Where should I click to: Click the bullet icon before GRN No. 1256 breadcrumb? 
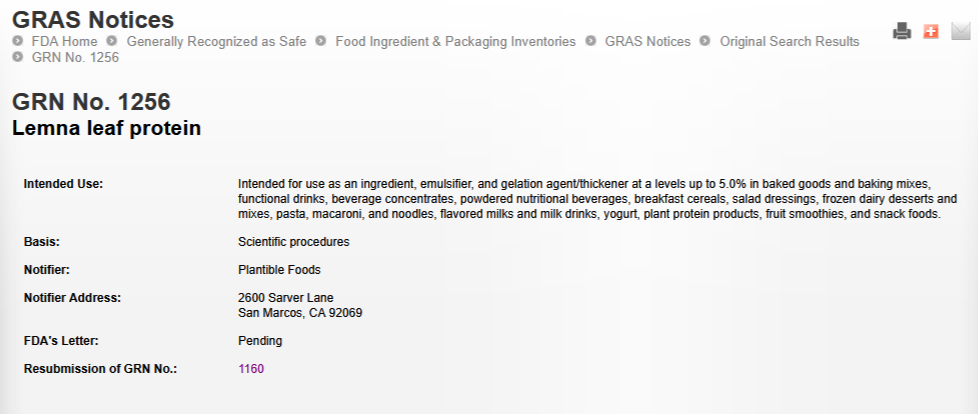17,57
